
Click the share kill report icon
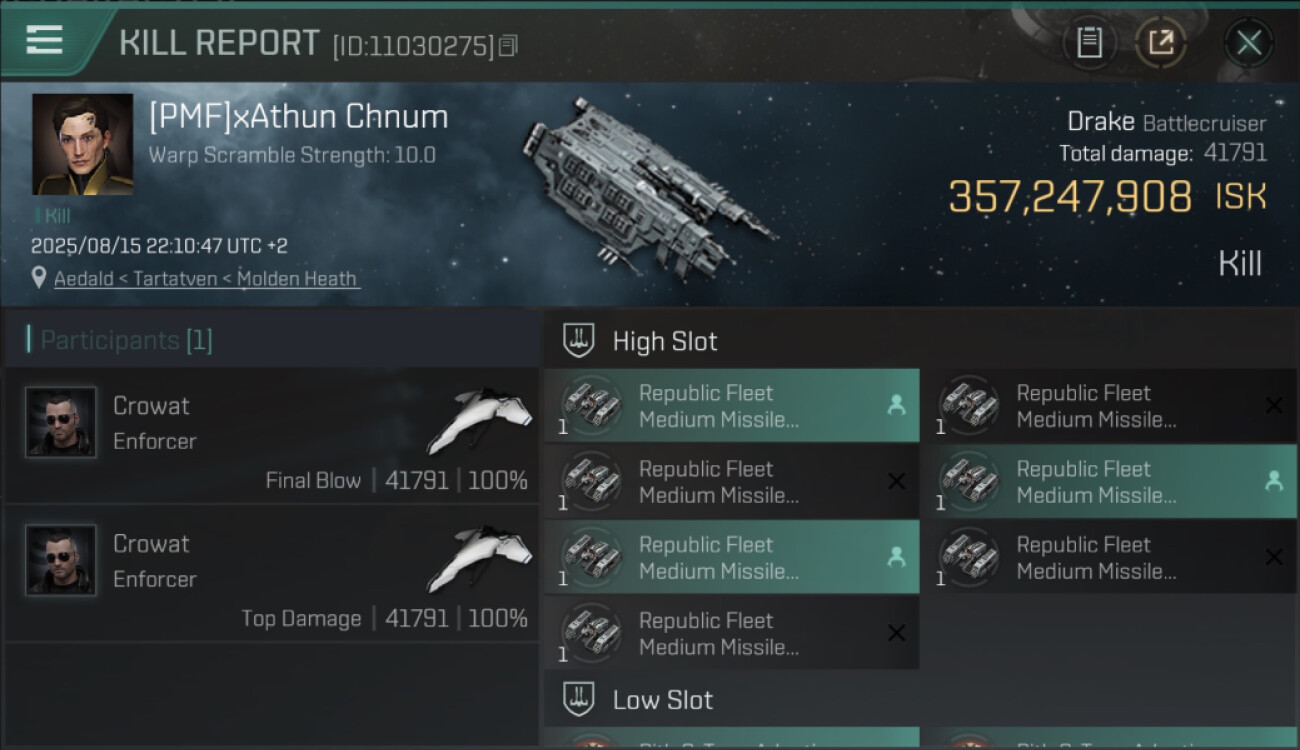[1161, 43]
